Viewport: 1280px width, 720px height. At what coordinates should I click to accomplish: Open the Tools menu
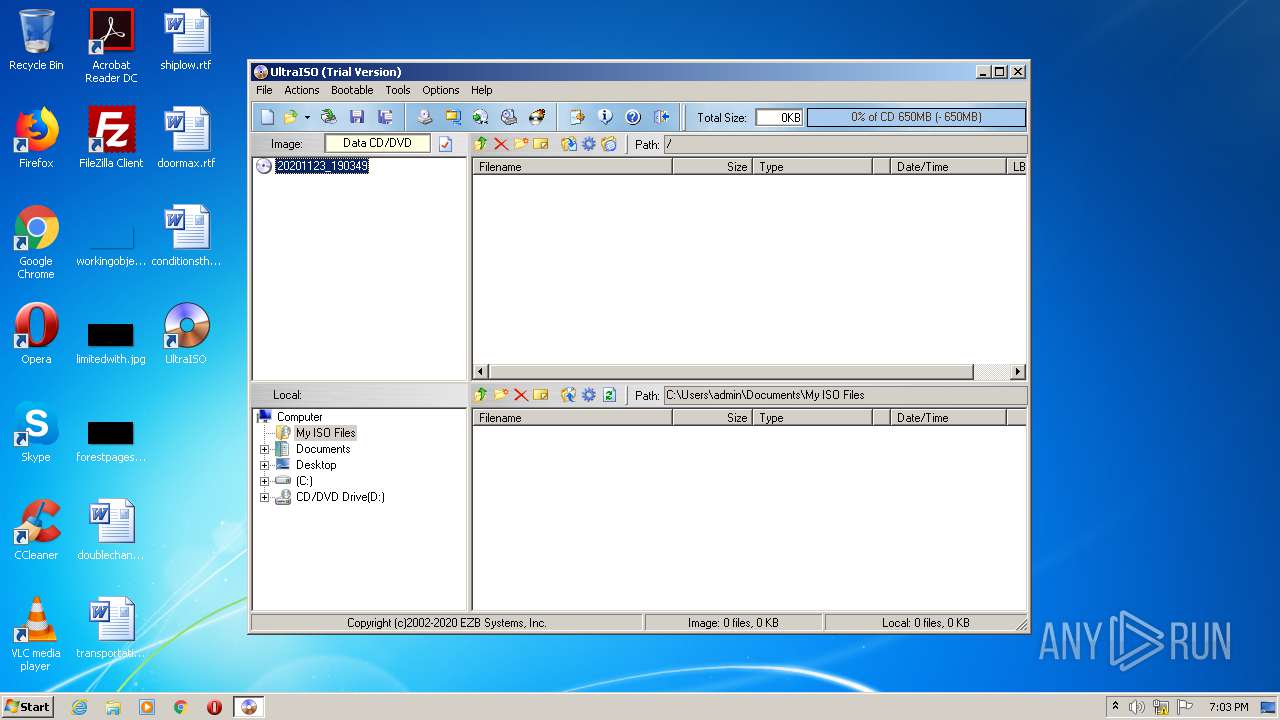tap(398, 90)
